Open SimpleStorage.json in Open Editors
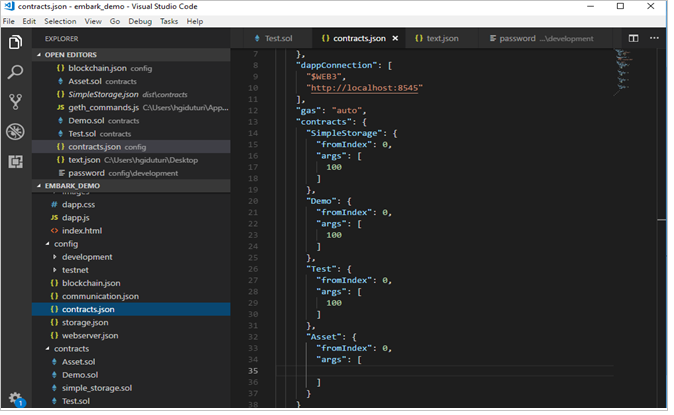The height and width of the screenshot is (415, 674). pyautogui.click(x=132, y=95)
